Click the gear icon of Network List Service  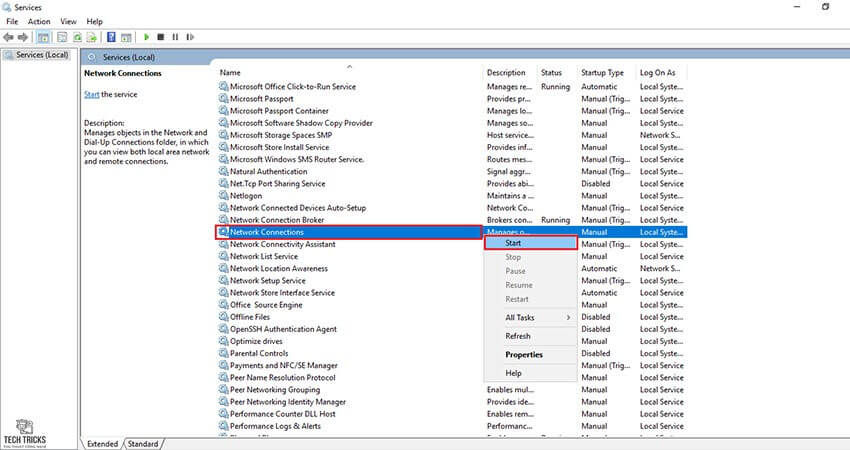223,256
